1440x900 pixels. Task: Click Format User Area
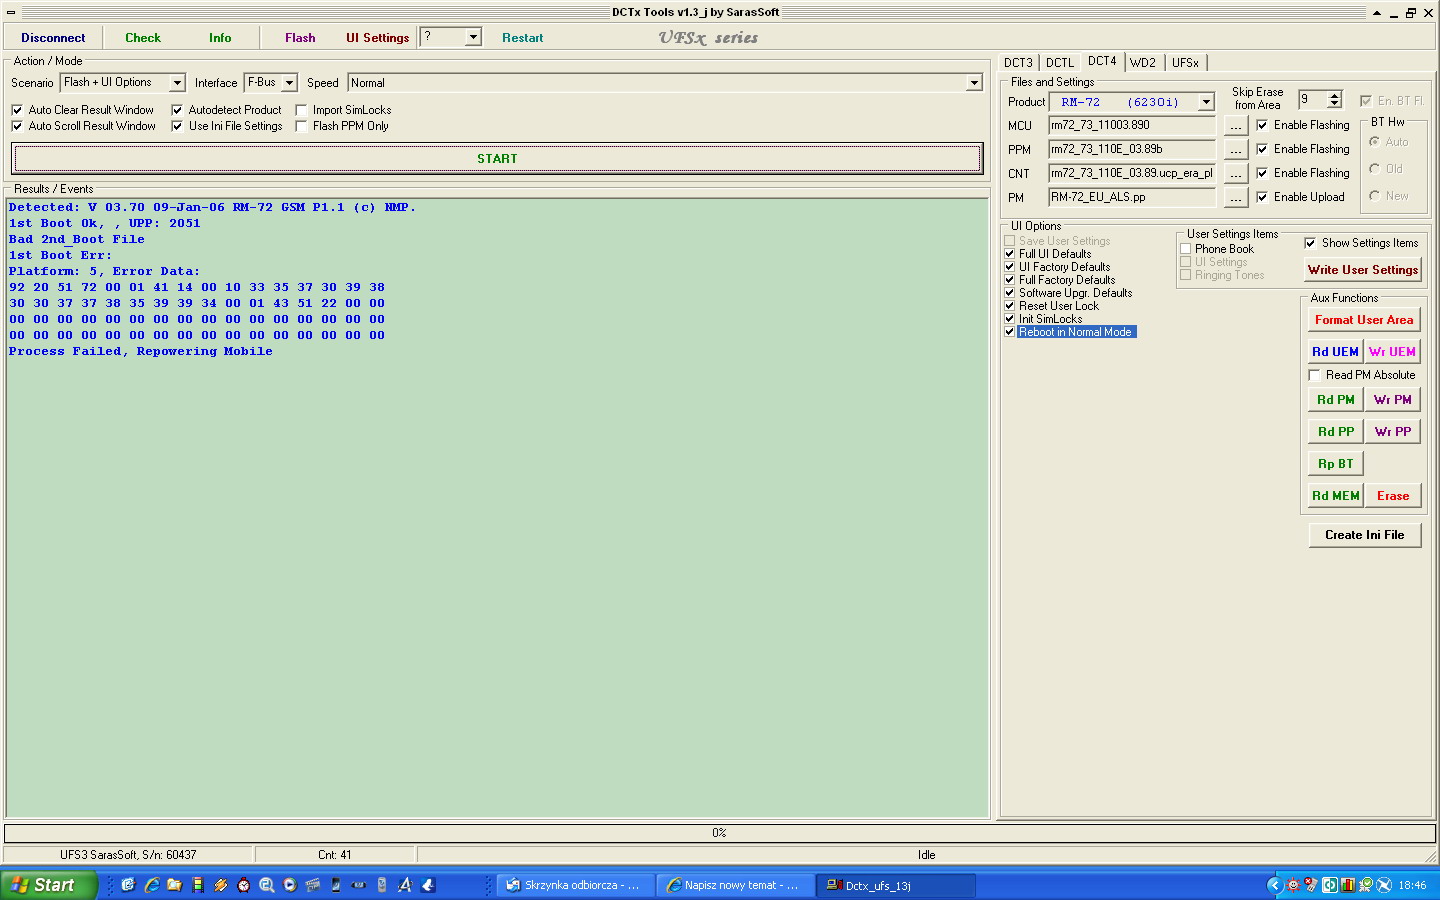[x=1364, y=320]
